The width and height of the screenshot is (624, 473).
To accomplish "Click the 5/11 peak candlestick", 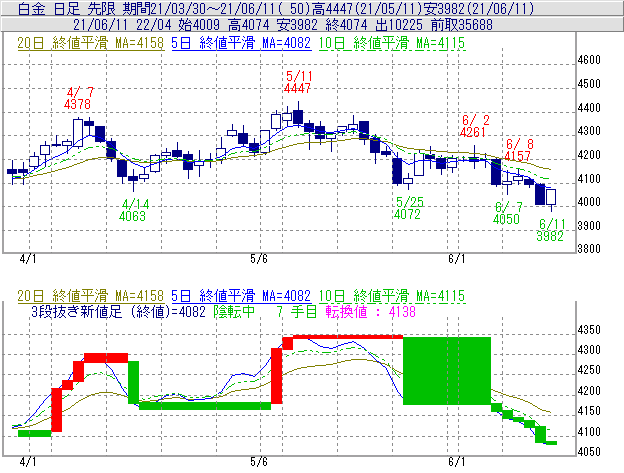I will (x=298, y=115).
